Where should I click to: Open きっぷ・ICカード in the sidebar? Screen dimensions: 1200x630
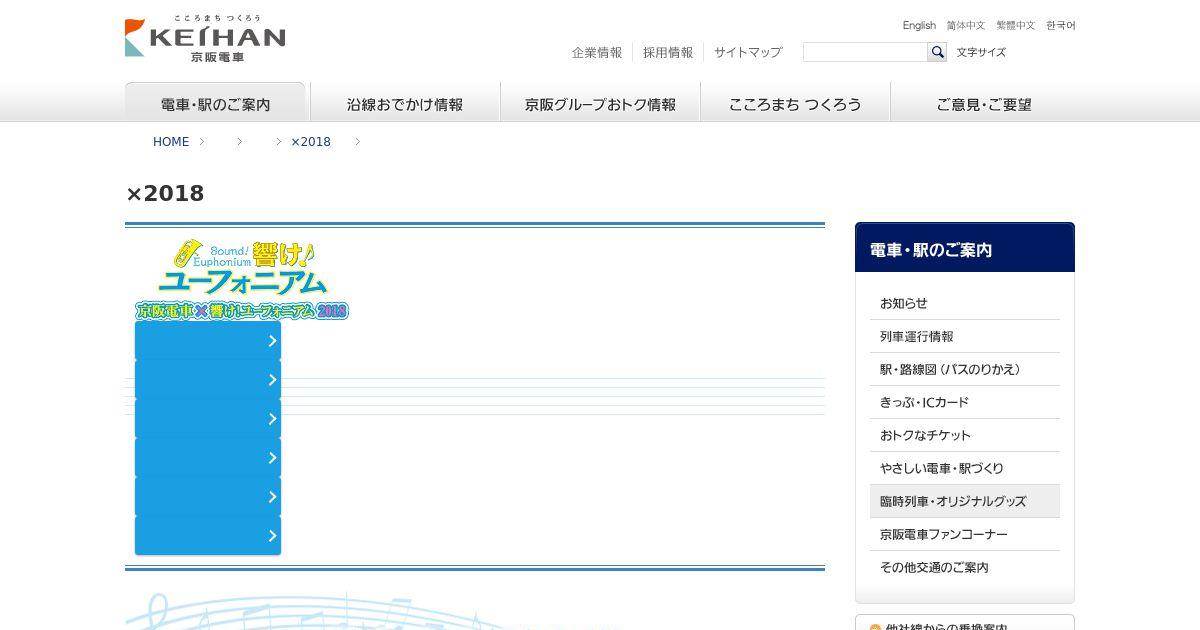pos(965,402)
